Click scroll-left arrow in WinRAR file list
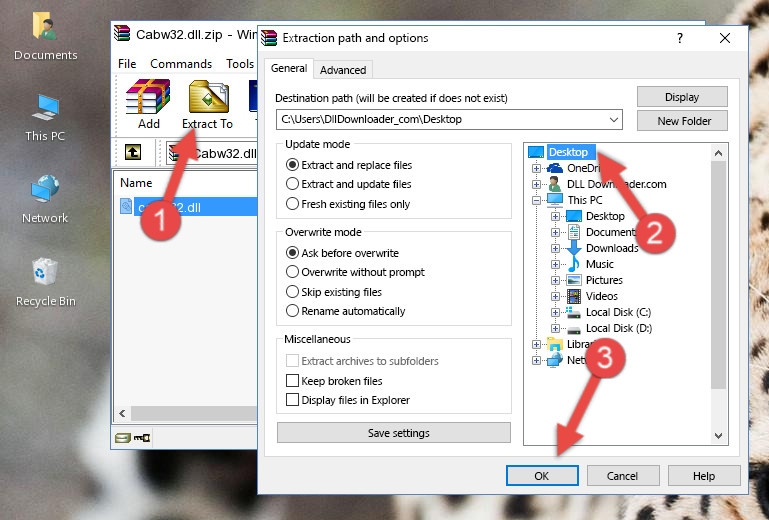Screen dimensions: 769x520 coord(123,413)
